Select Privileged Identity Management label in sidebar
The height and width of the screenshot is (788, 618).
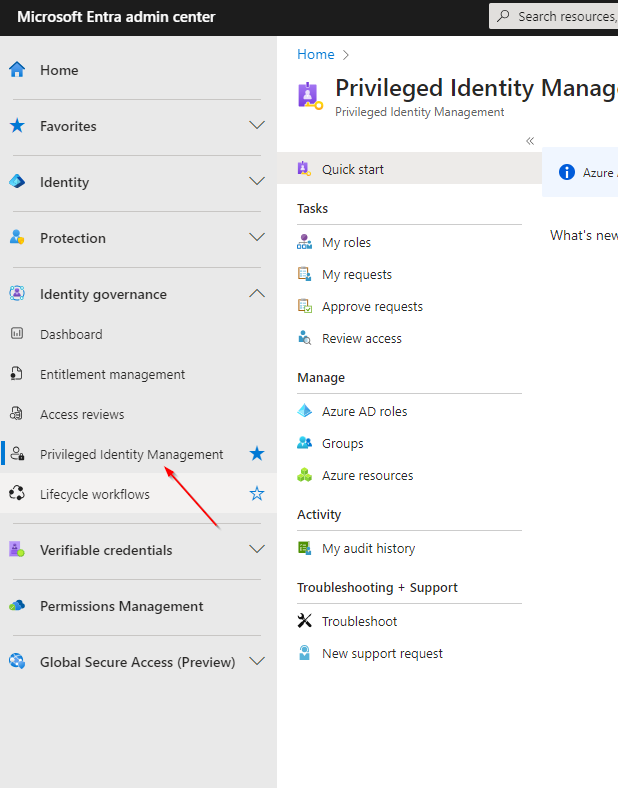click(132, 454)
